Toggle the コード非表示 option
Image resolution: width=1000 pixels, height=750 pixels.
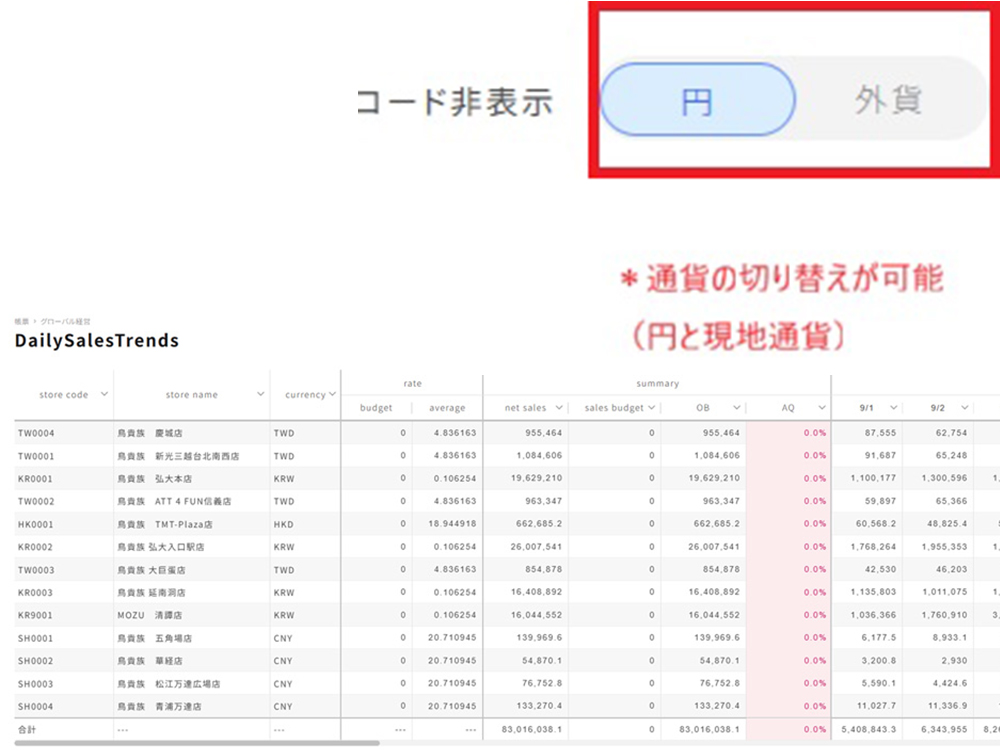coord(455,102)
